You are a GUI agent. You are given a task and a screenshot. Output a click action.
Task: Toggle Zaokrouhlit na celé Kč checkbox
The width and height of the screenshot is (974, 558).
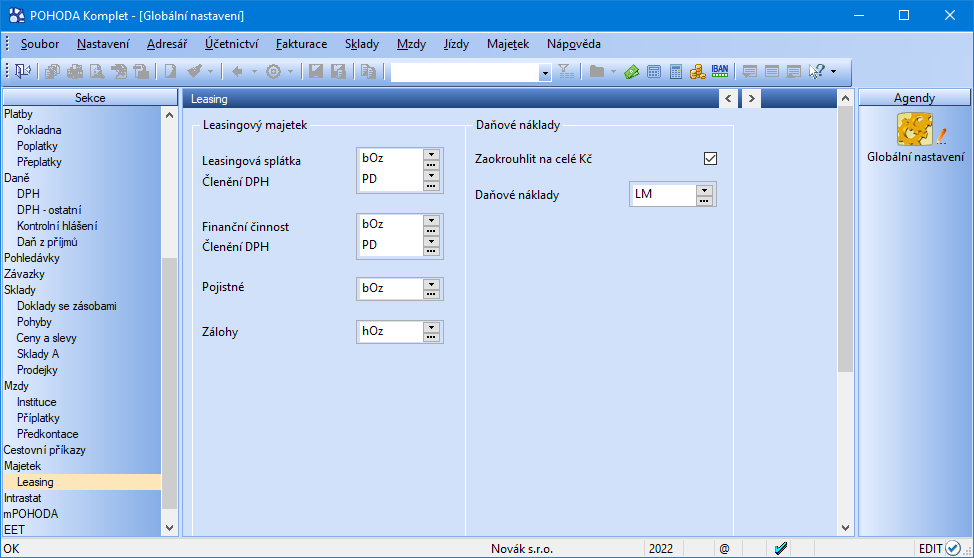click(x=711, y=158)
